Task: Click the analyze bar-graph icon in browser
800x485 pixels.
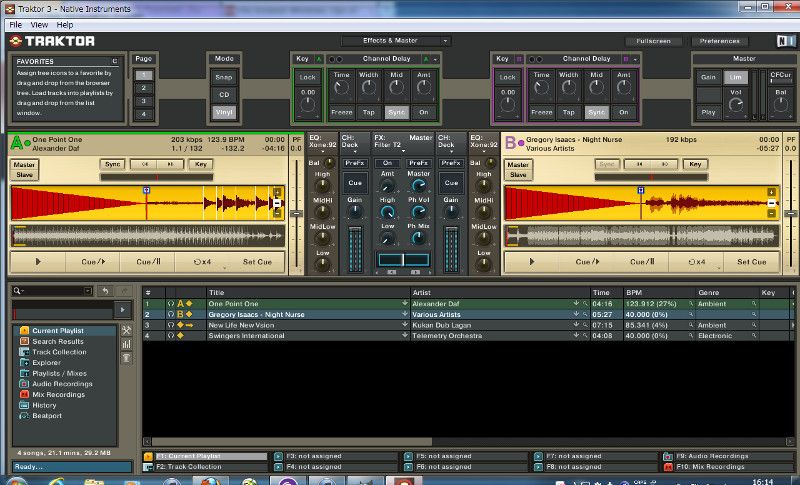Action: 126,344
